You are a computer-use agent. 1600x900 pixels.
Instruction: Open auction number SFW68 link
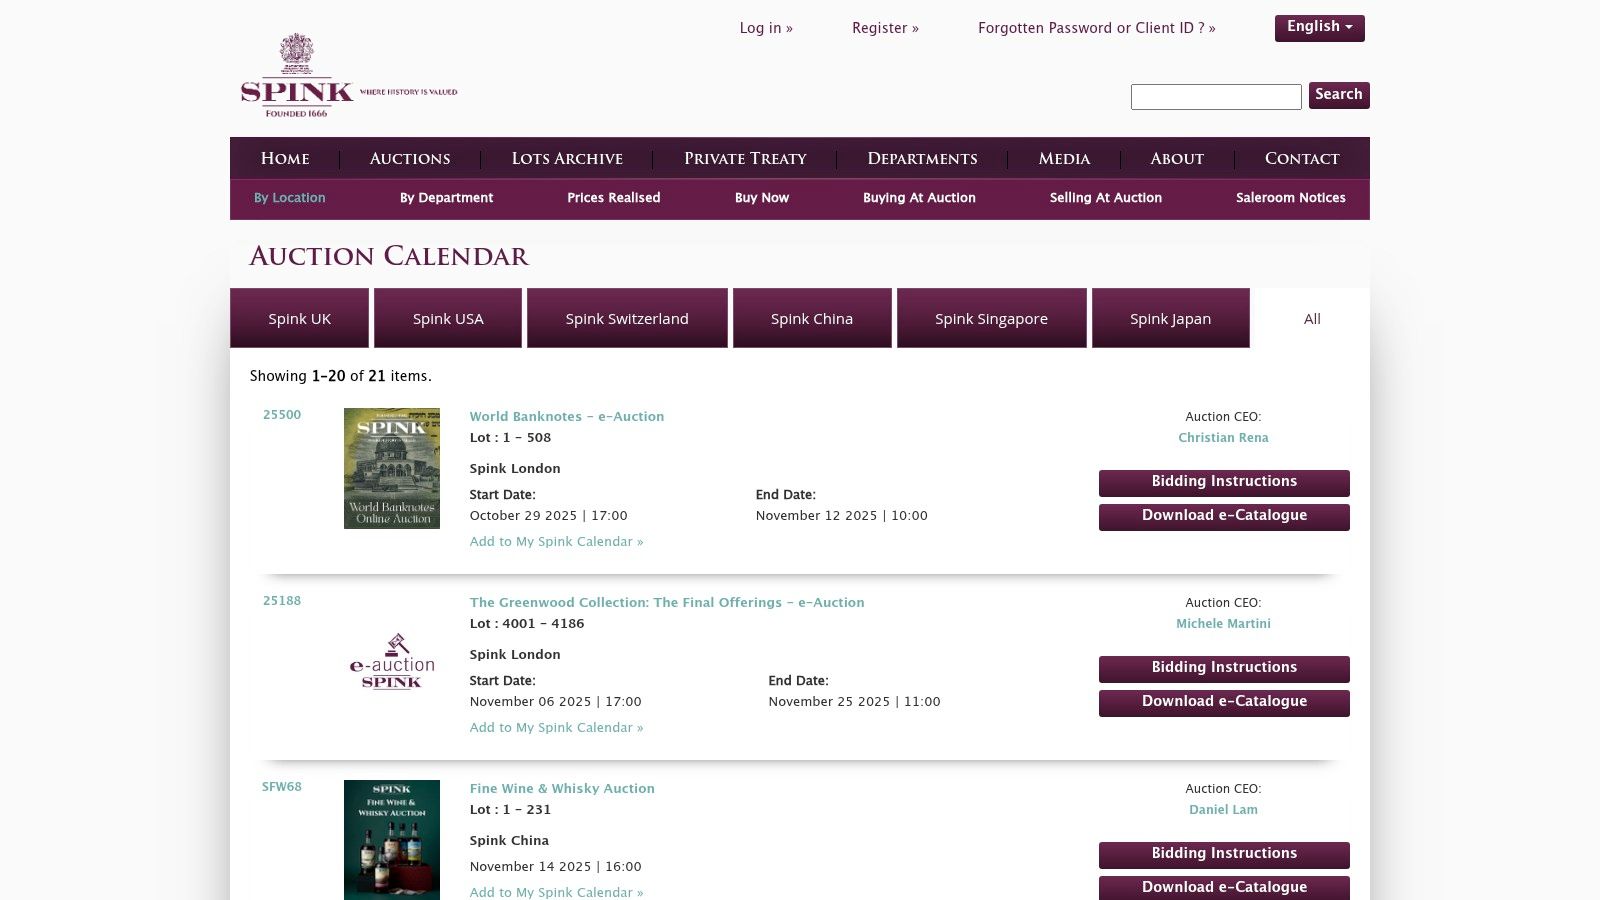click(282, 787)
